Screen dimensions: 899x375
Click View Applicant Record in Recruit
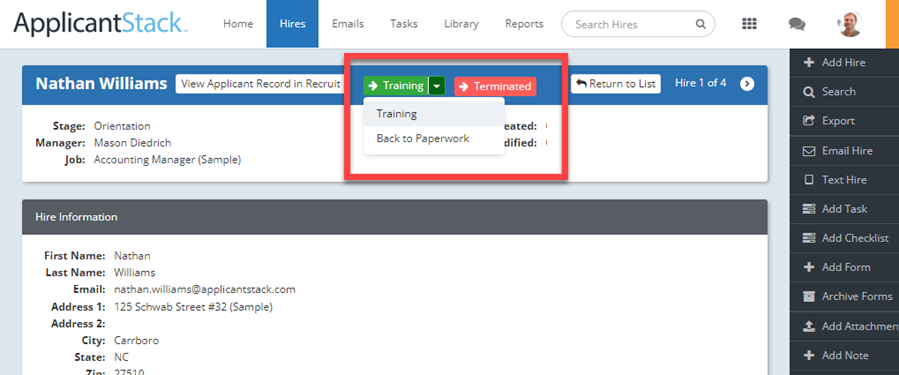[x=261, y=84]
